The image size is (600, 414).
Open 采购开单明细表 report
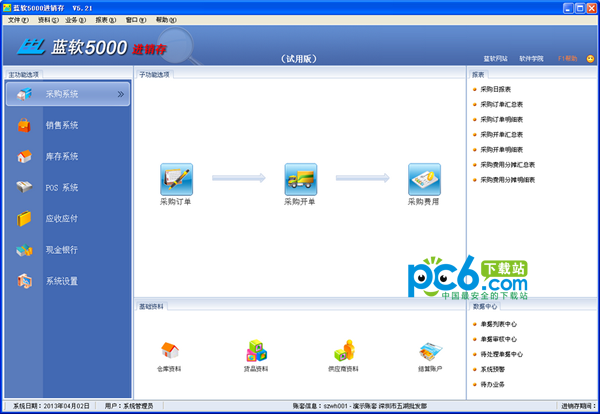[x=502, y=150]
